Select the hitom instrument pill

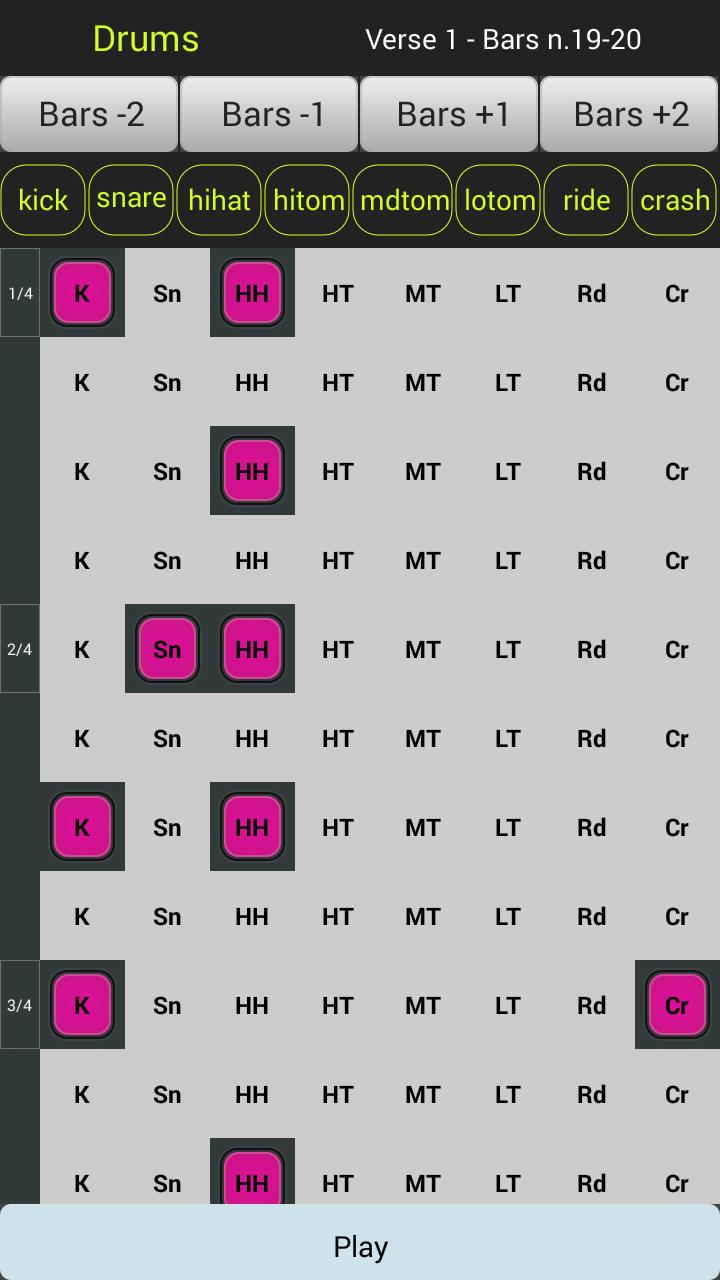click(307, 200)
